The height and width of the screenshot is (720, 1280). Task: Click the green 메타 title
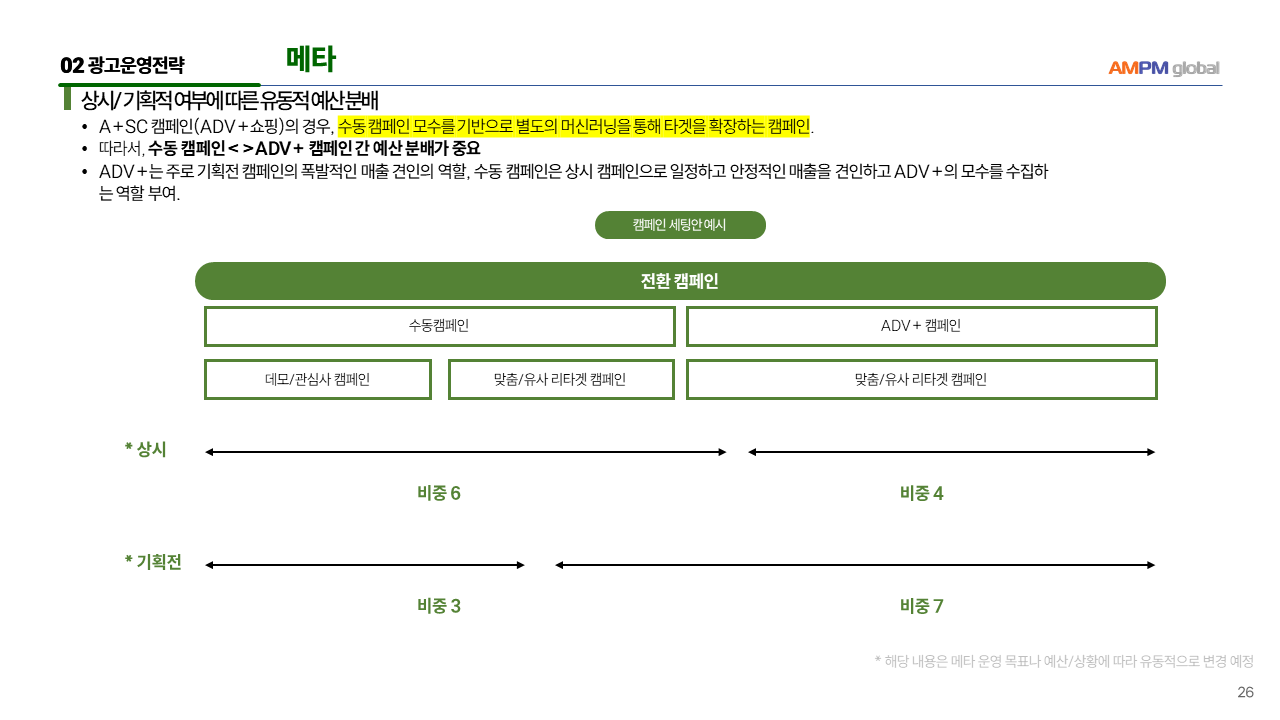(x=310, y=60)
